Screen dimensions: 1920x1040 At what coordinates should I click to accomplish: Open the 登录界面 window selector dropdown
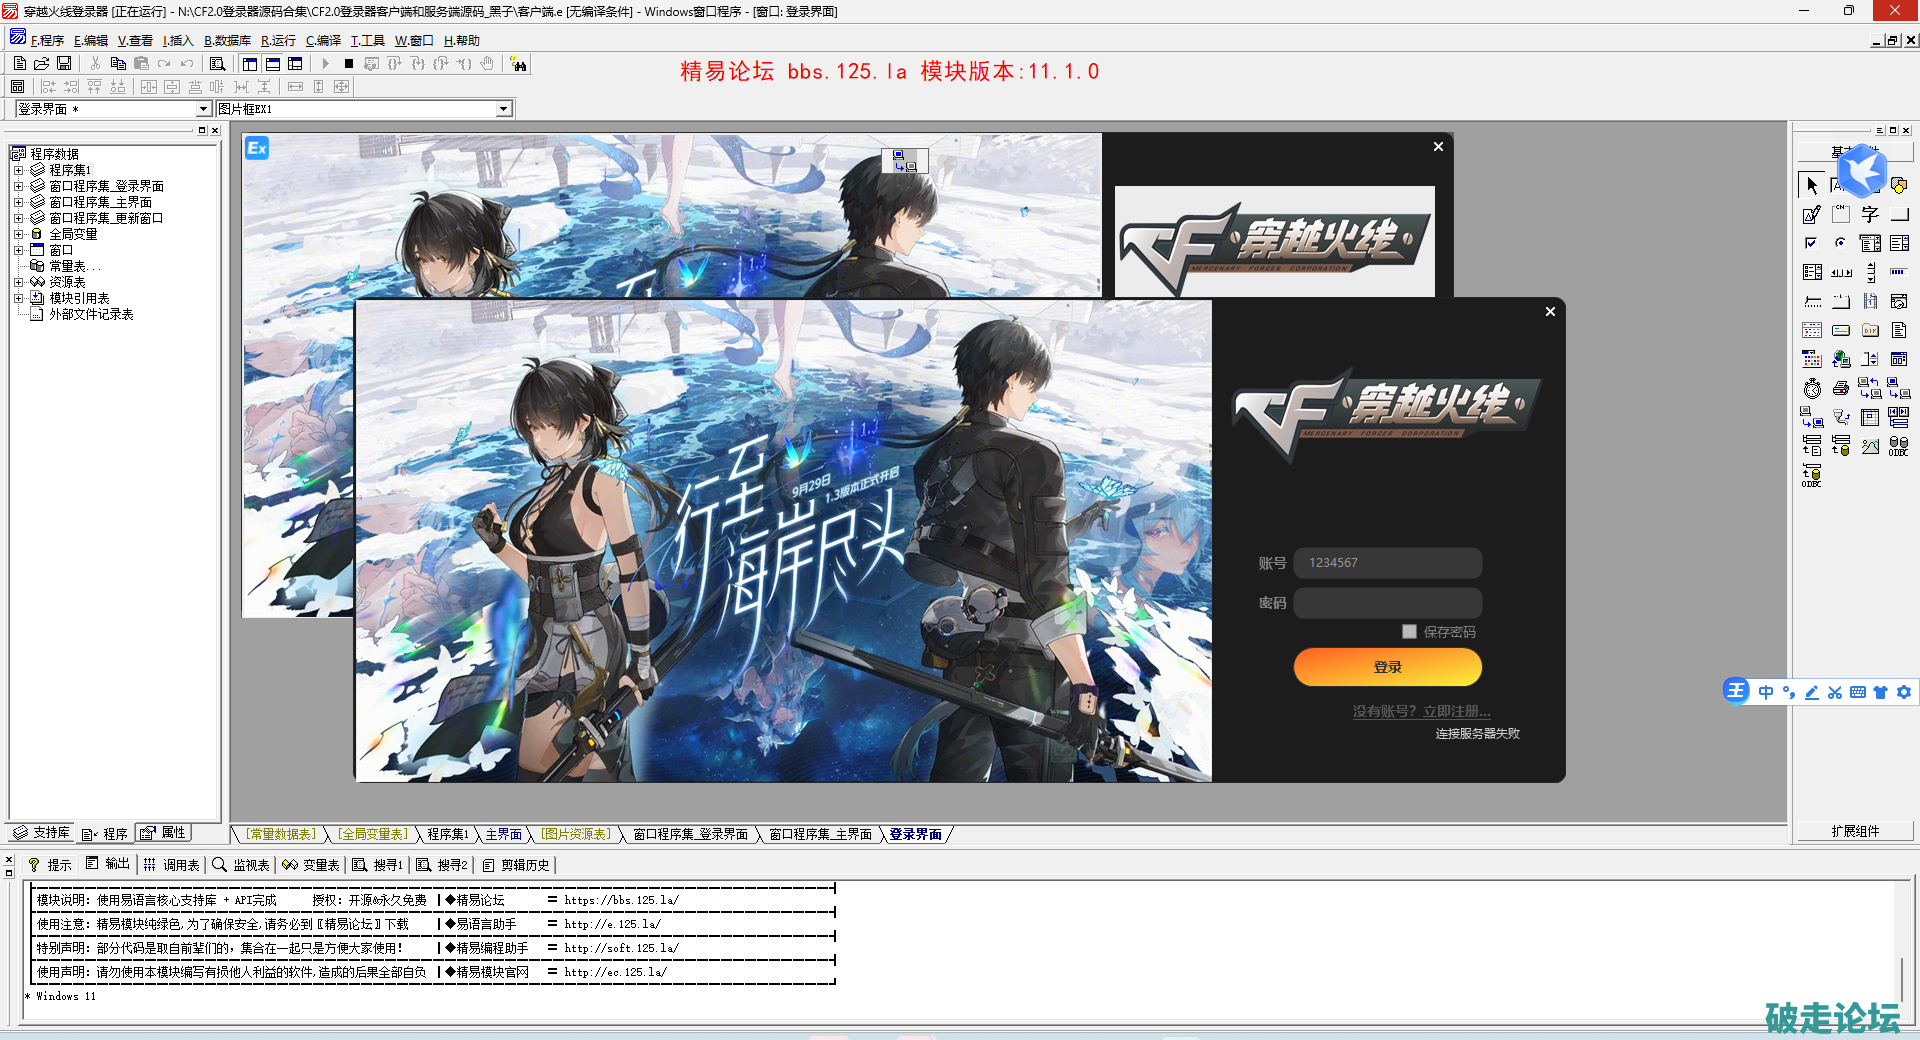click(203, 109)
